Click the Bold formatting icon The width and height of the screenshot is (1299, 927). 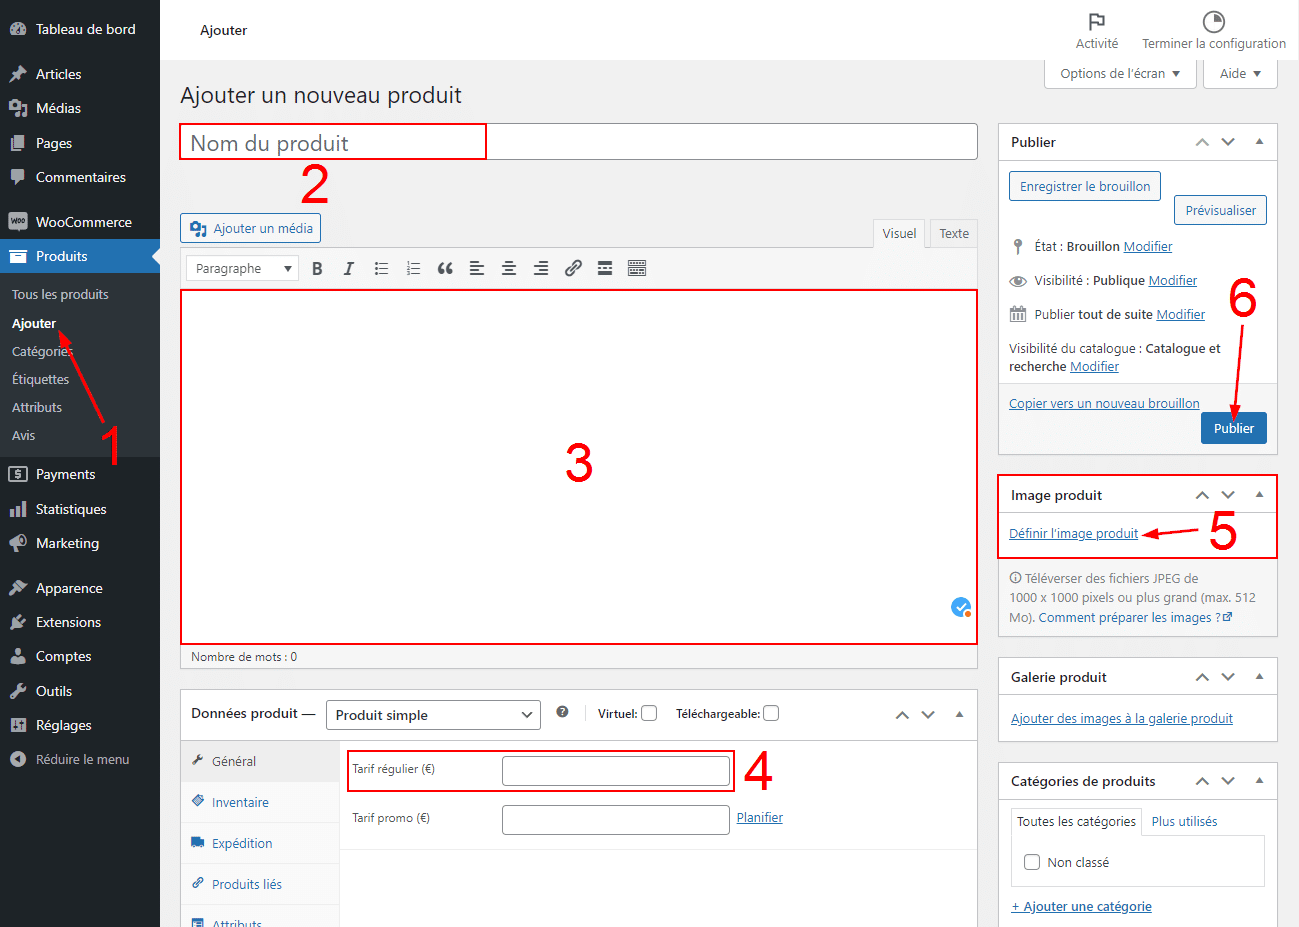pyautogui.click(x=317, y=268)
